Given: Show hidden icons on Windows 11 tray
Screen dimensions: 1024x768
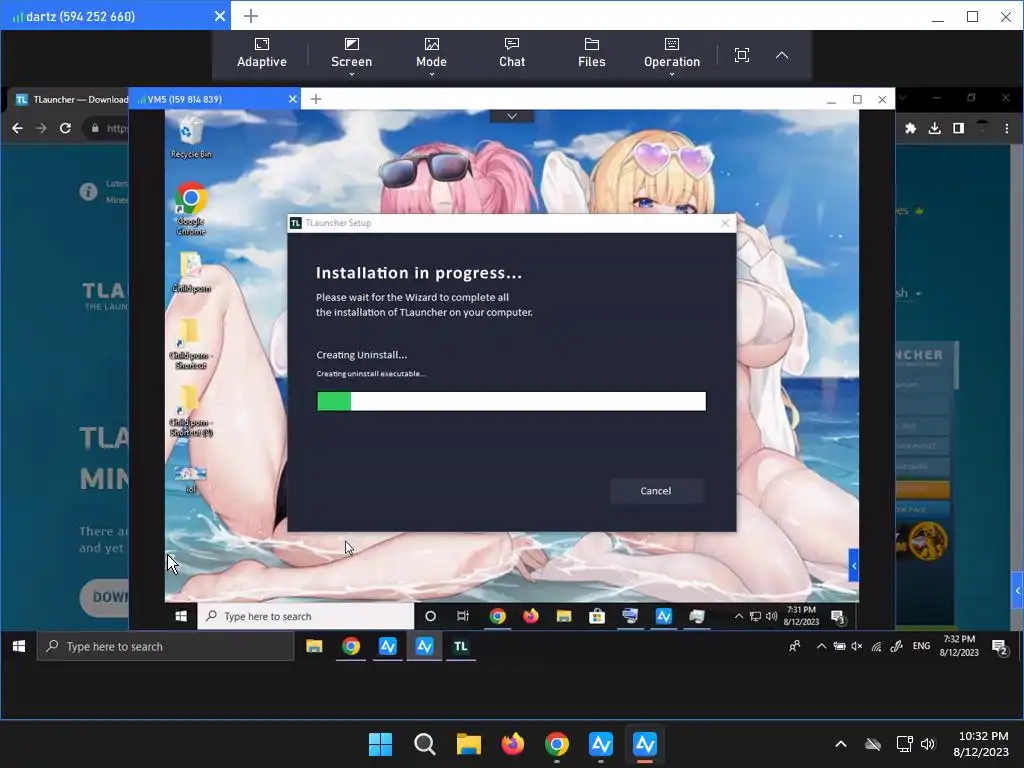Looking at the screenshot, I should (841, 743).
